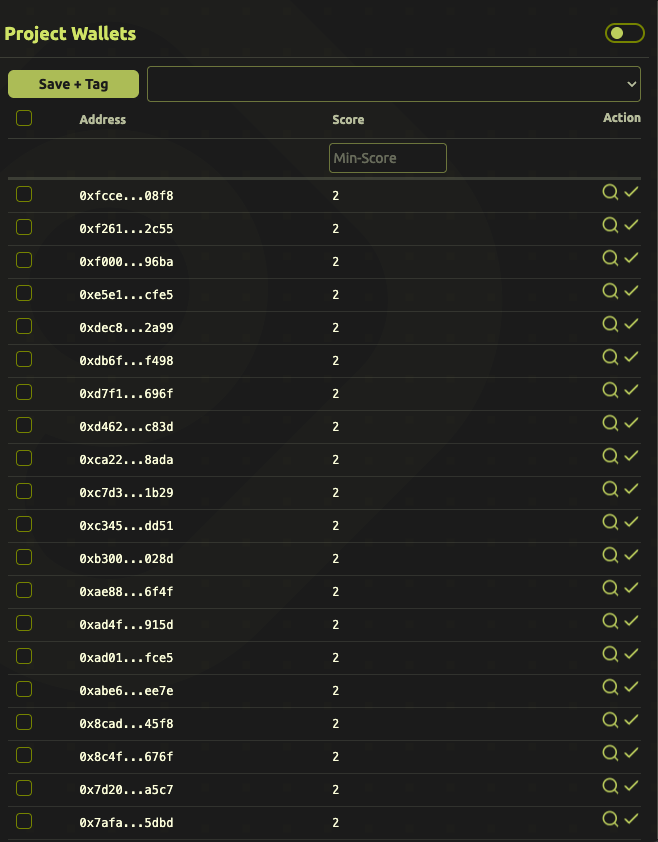Open the tag selection dropdown
Viewport: 658px width, 842px height.
click(x=394, y=84)
